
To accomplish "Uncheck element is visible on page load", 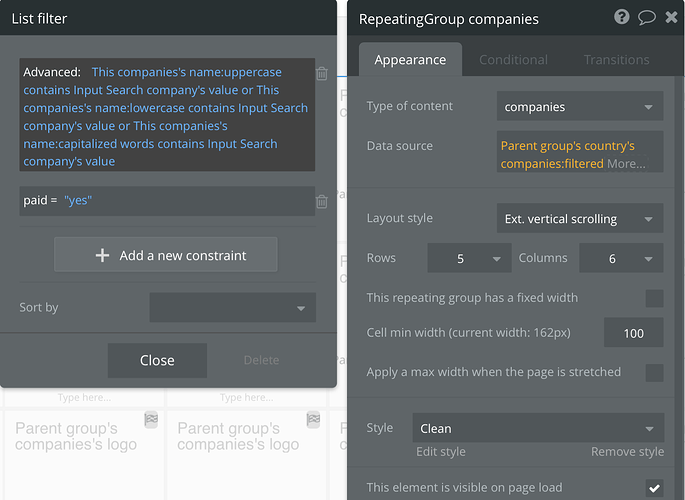I will tap(654, 488).
